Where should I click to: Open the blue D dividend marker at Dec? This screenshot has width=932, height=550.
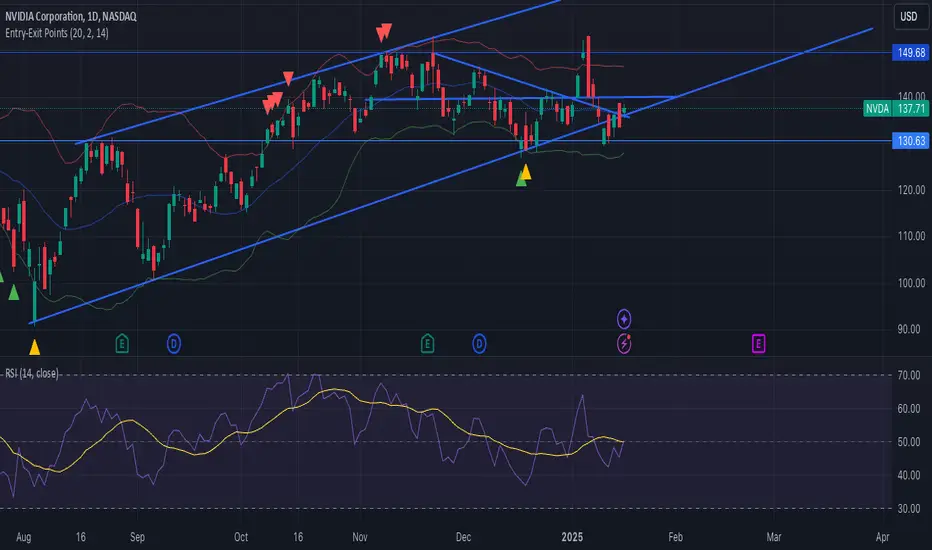(x=479, y=344)
